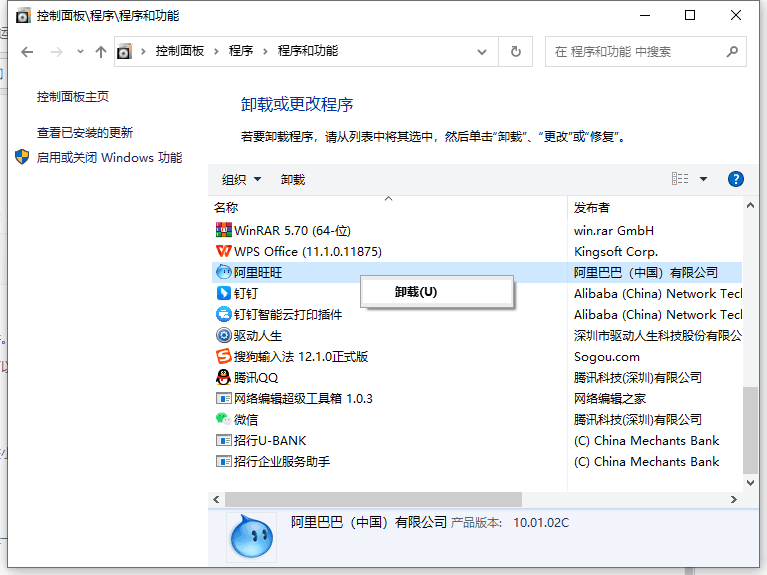Click the 微信 program icon
The width and height of the screenshot is (767, 575).
tap(224, 419)
